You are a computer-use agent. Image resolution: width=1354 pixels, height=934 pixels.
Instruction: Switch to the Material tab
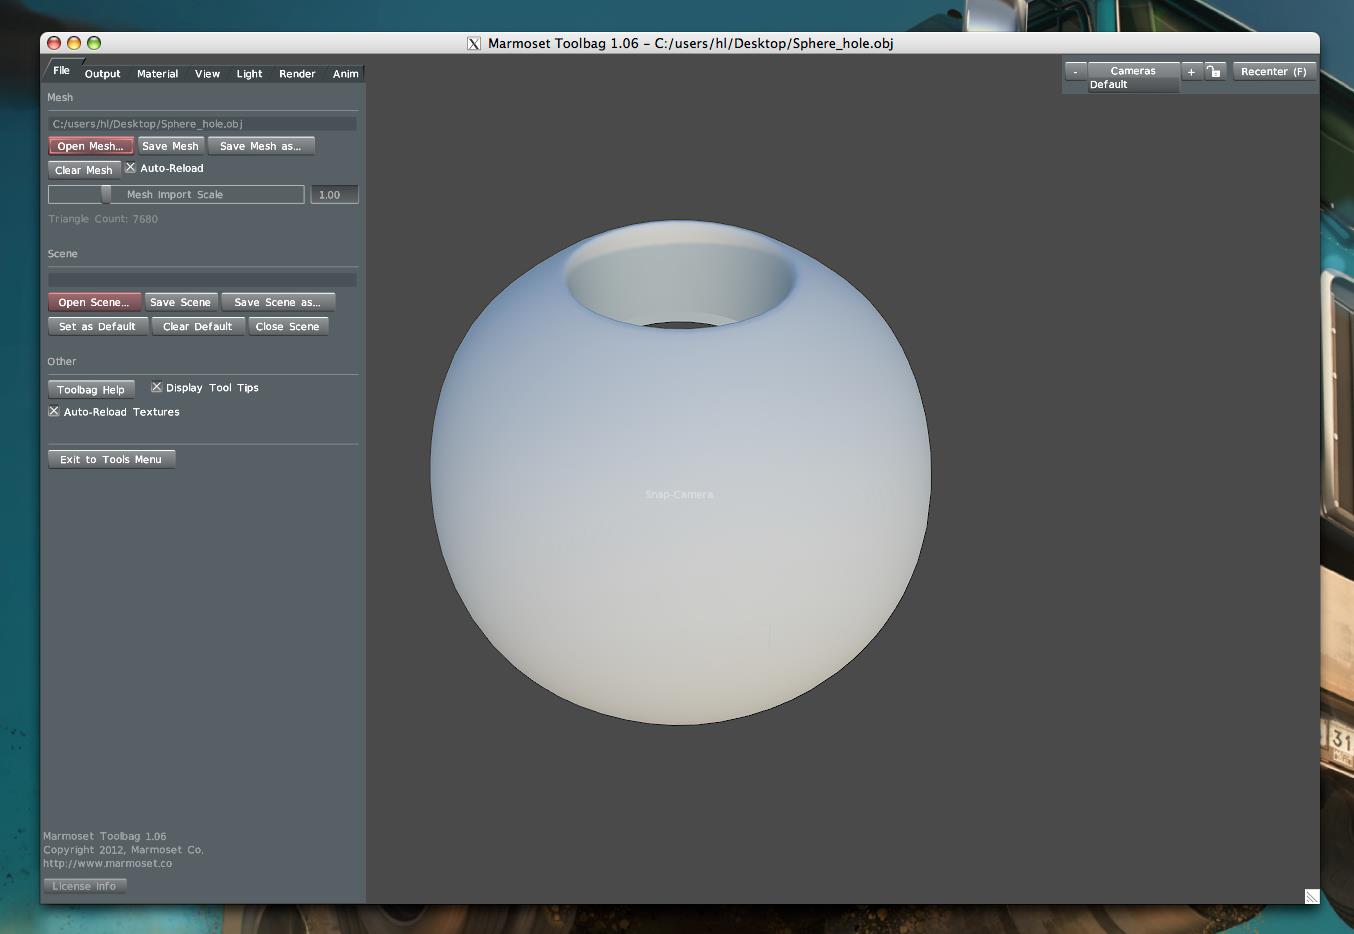coord(157,74)
